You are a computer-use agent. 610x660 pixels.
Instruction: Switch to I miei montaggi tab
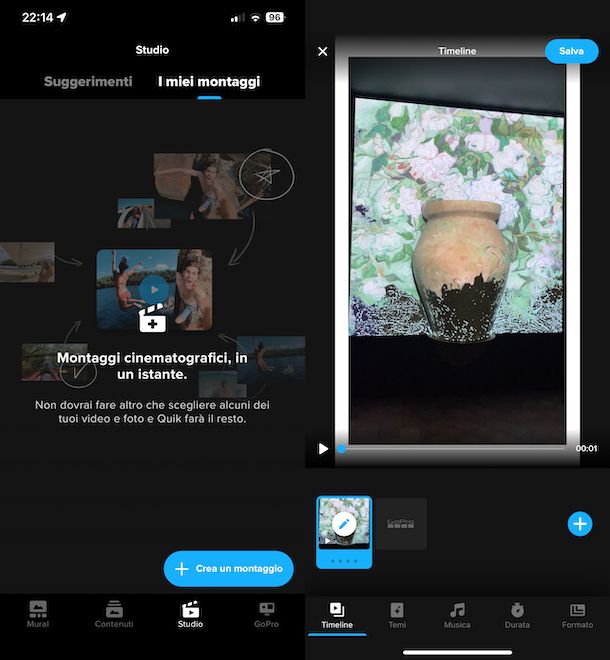(x=209, y=81)
